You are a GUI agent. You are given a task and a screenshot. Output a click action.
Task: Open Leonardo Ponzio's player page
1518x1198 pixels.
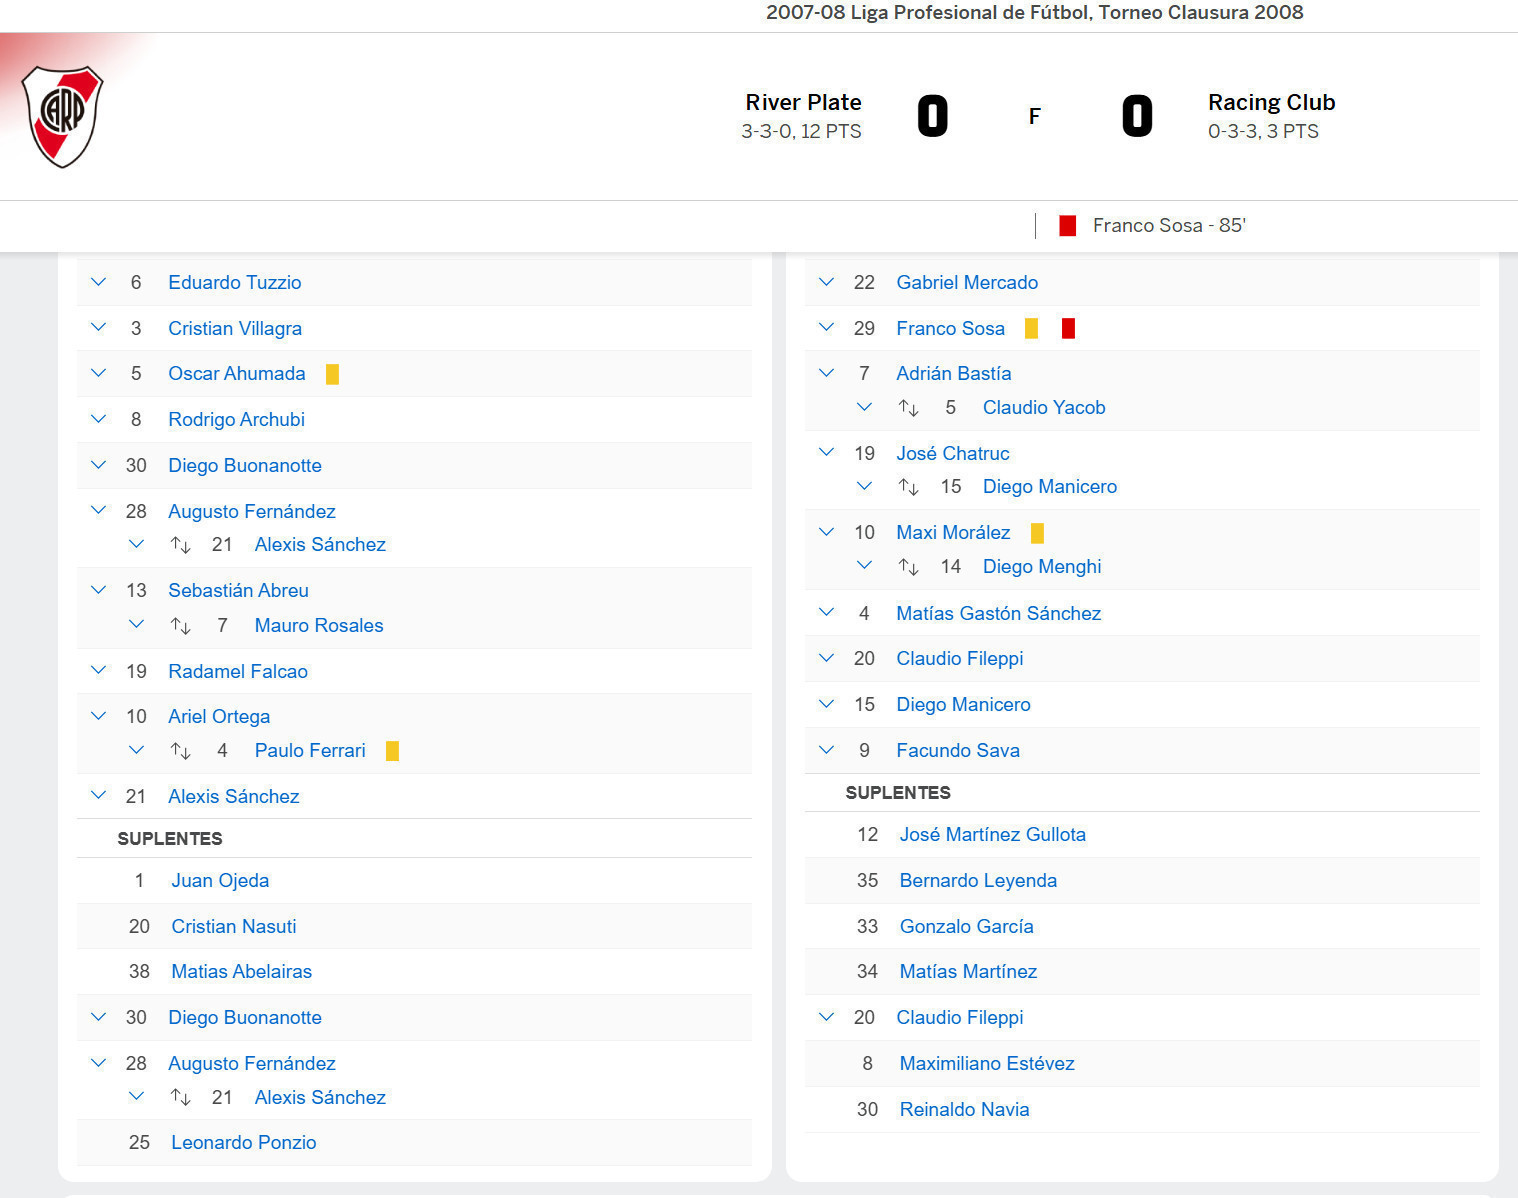243,1143
